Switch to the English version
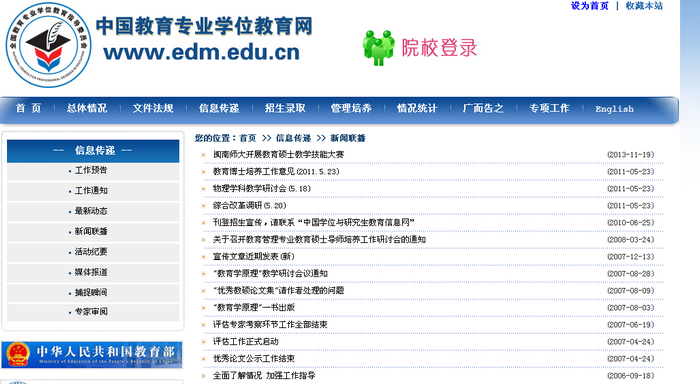 (x=614, y=109)
